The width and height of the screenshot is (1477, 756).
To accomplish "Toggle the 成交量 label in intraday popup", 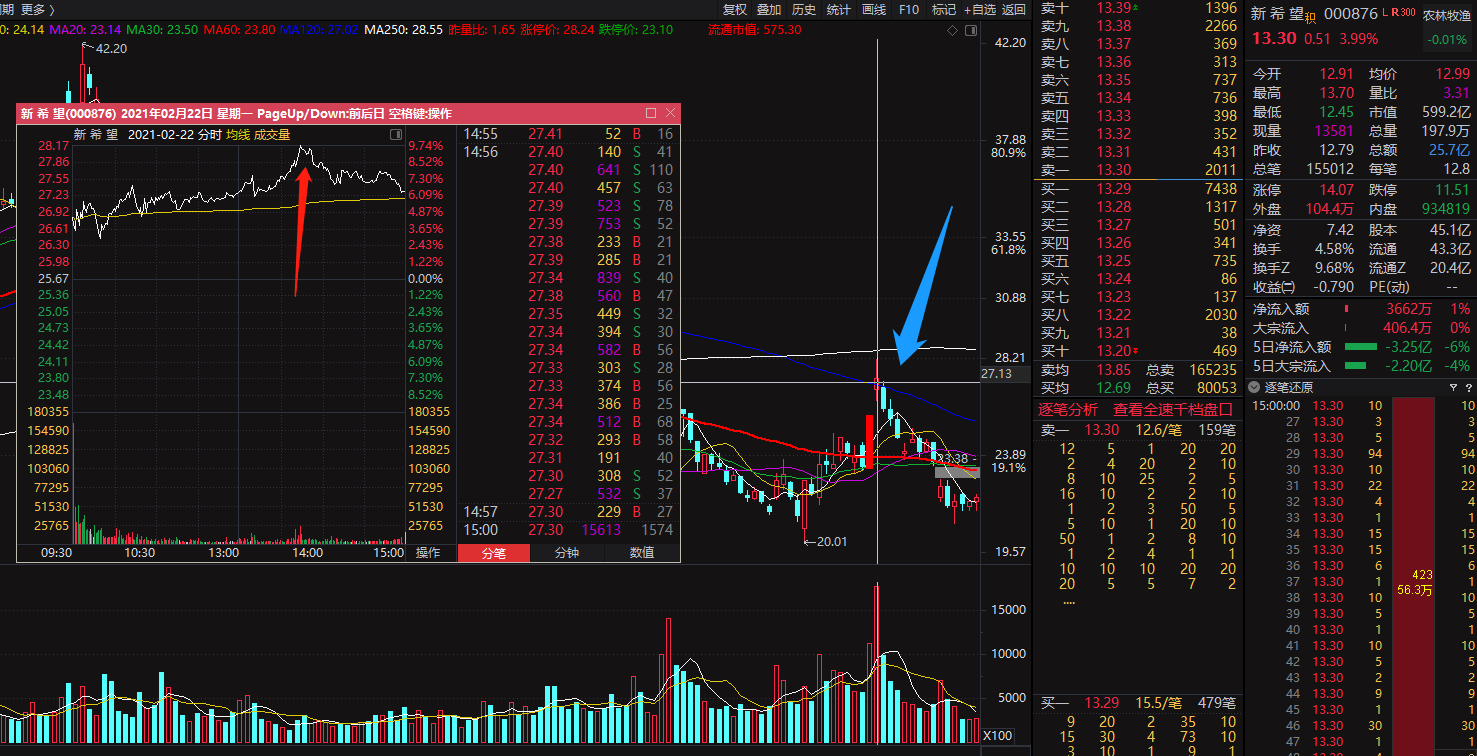I will 272,134.
